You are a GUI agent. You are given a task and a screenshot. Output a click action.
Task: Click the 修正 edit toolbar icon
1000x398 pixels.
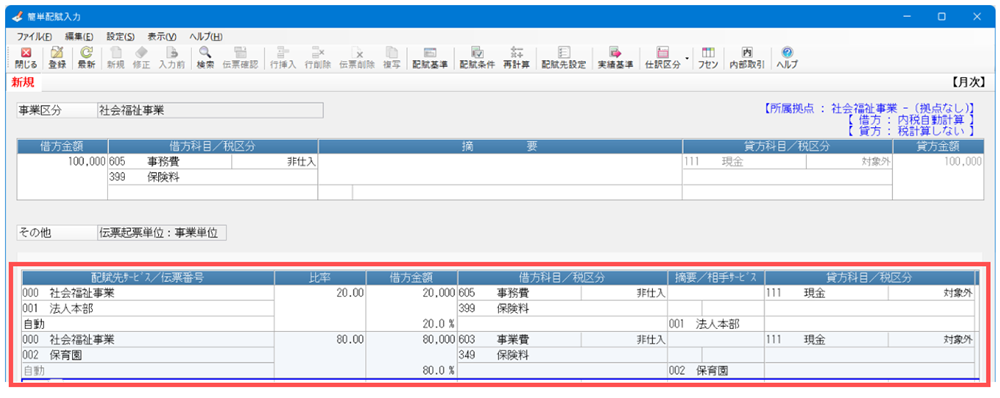coord(142,57)
